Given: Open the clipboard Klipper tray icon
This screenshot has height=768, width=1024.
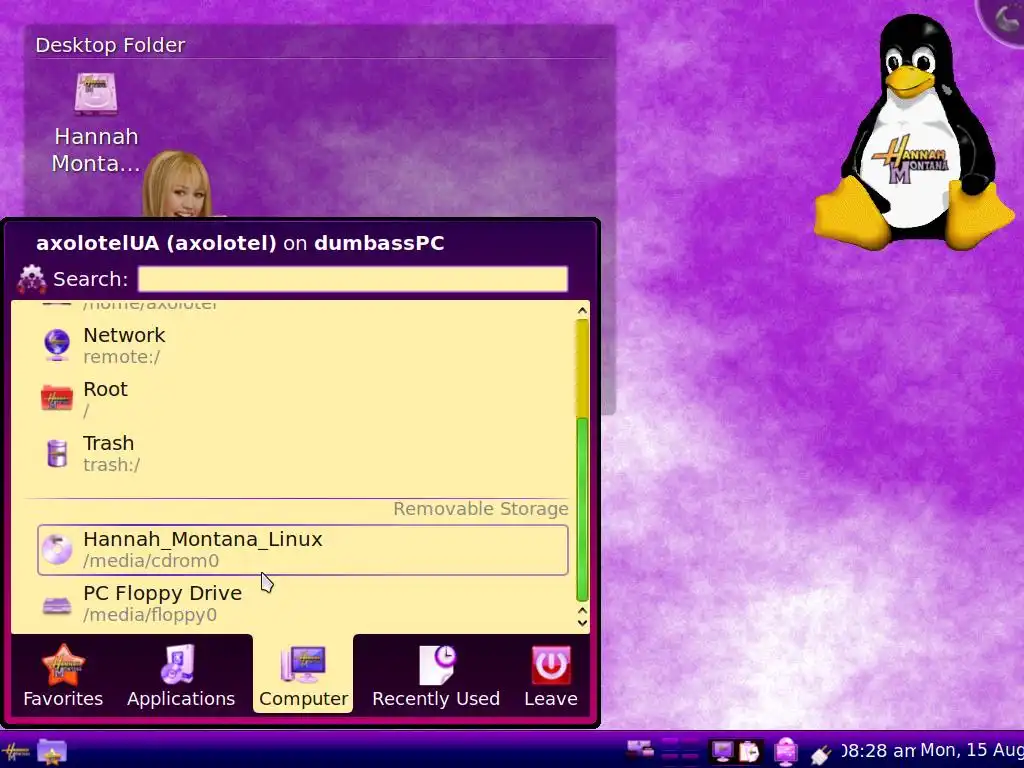Looking at the screenshot, I should tap(750, 752).
